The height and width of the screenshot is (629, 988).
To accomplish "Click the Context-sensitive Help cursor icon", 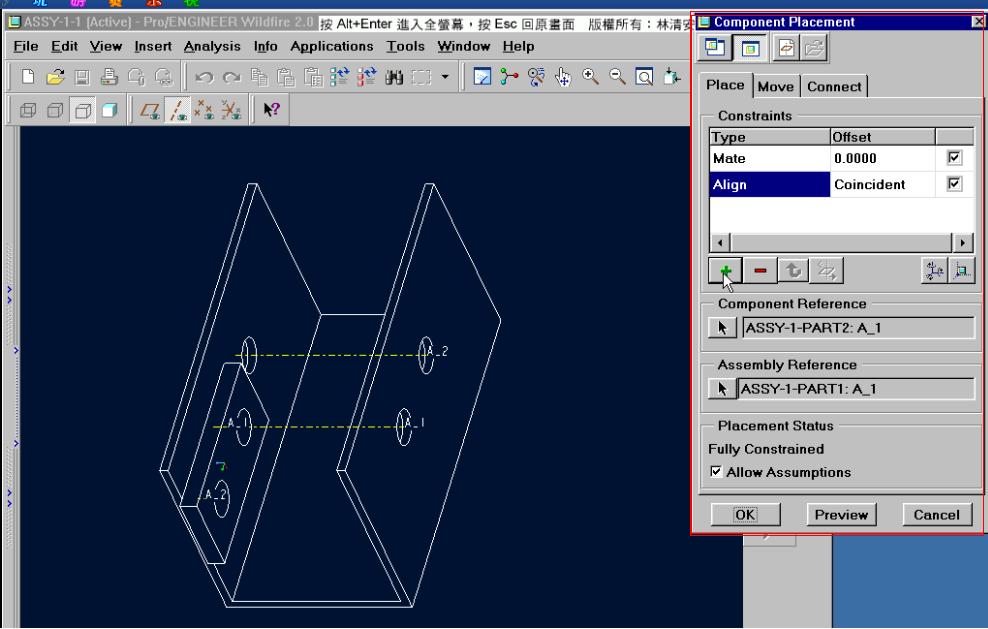I will (272, 110).
